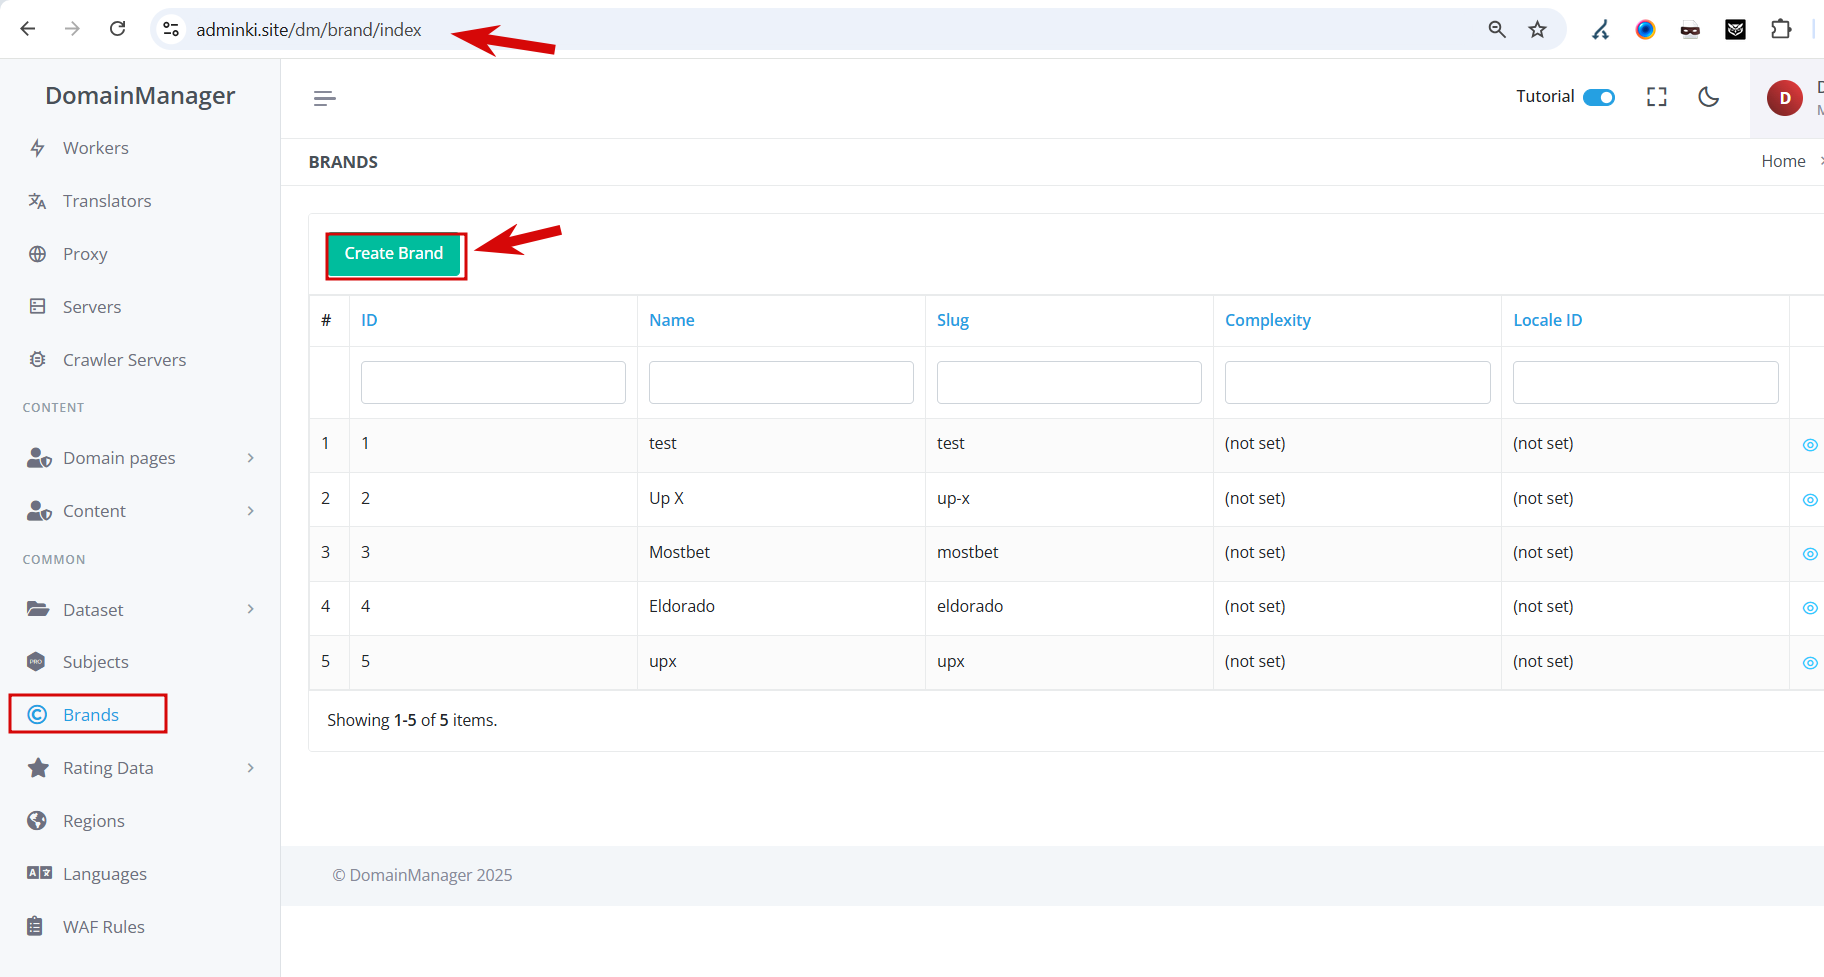Click the browser address bar URL
This screenshot has width=1824, height=977.
tap(309, 30)
